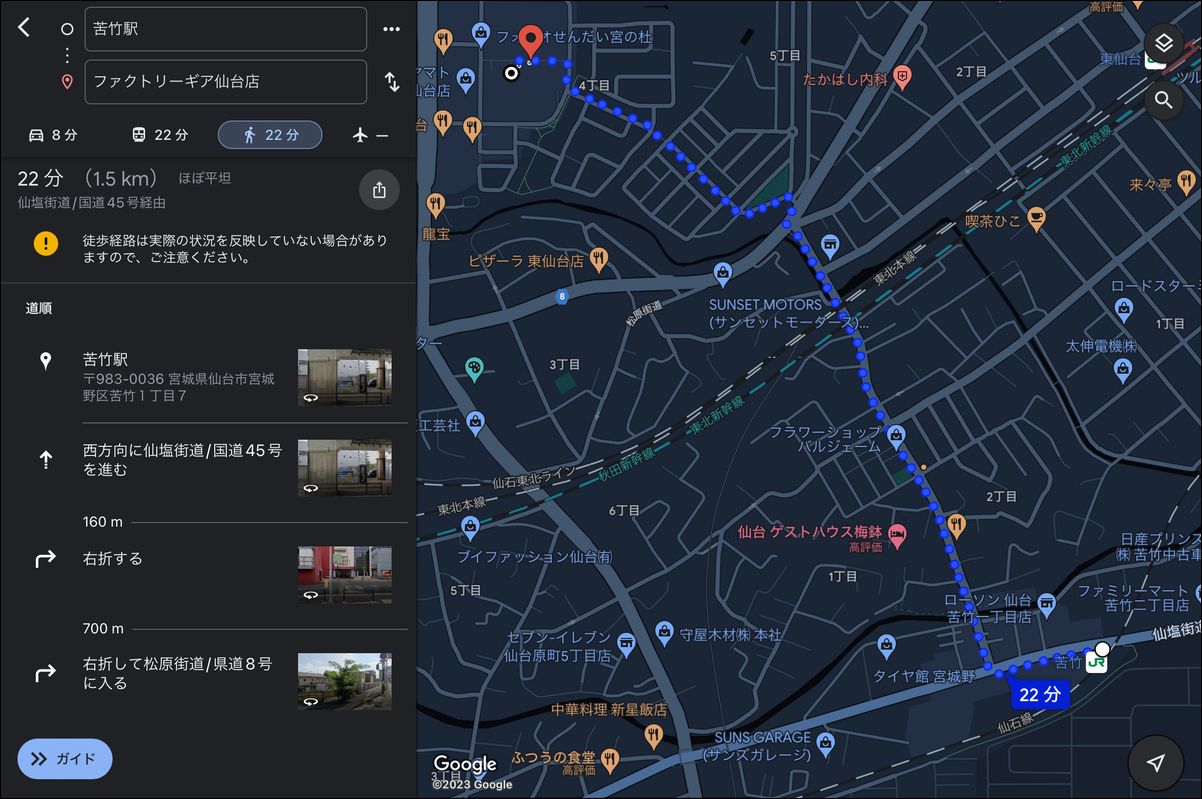Image resolution: width=1202 pixels, height=799 pixels.
Task: Center map on my location arrow button
Action: [1156, 763]
